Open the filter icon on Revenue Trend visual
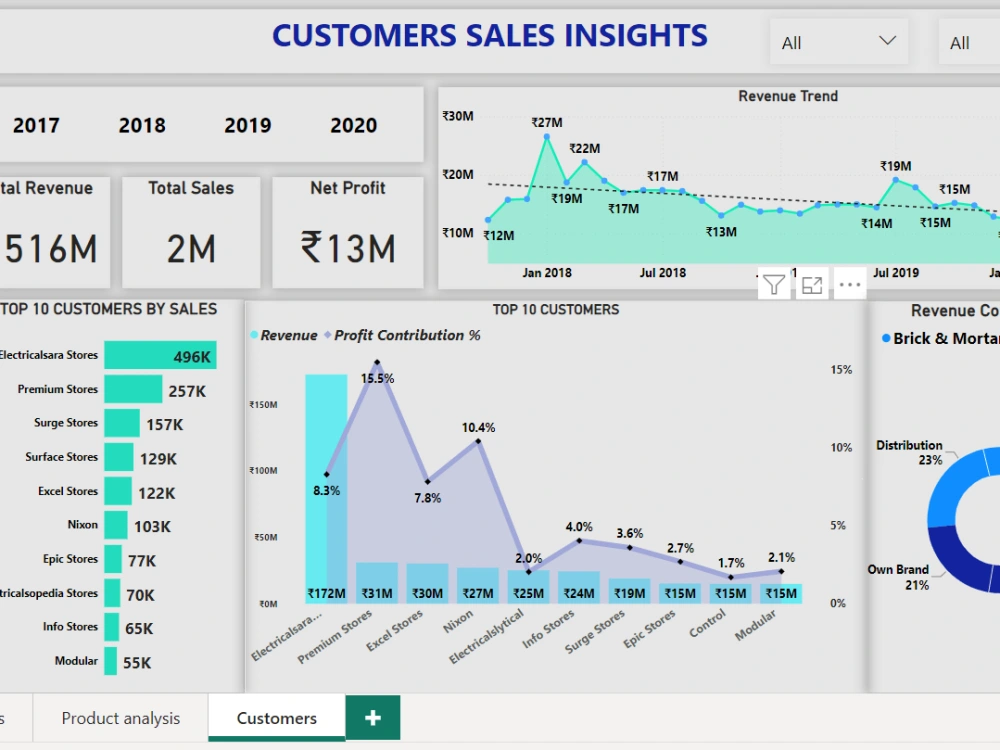 click(x=773, y=284)
